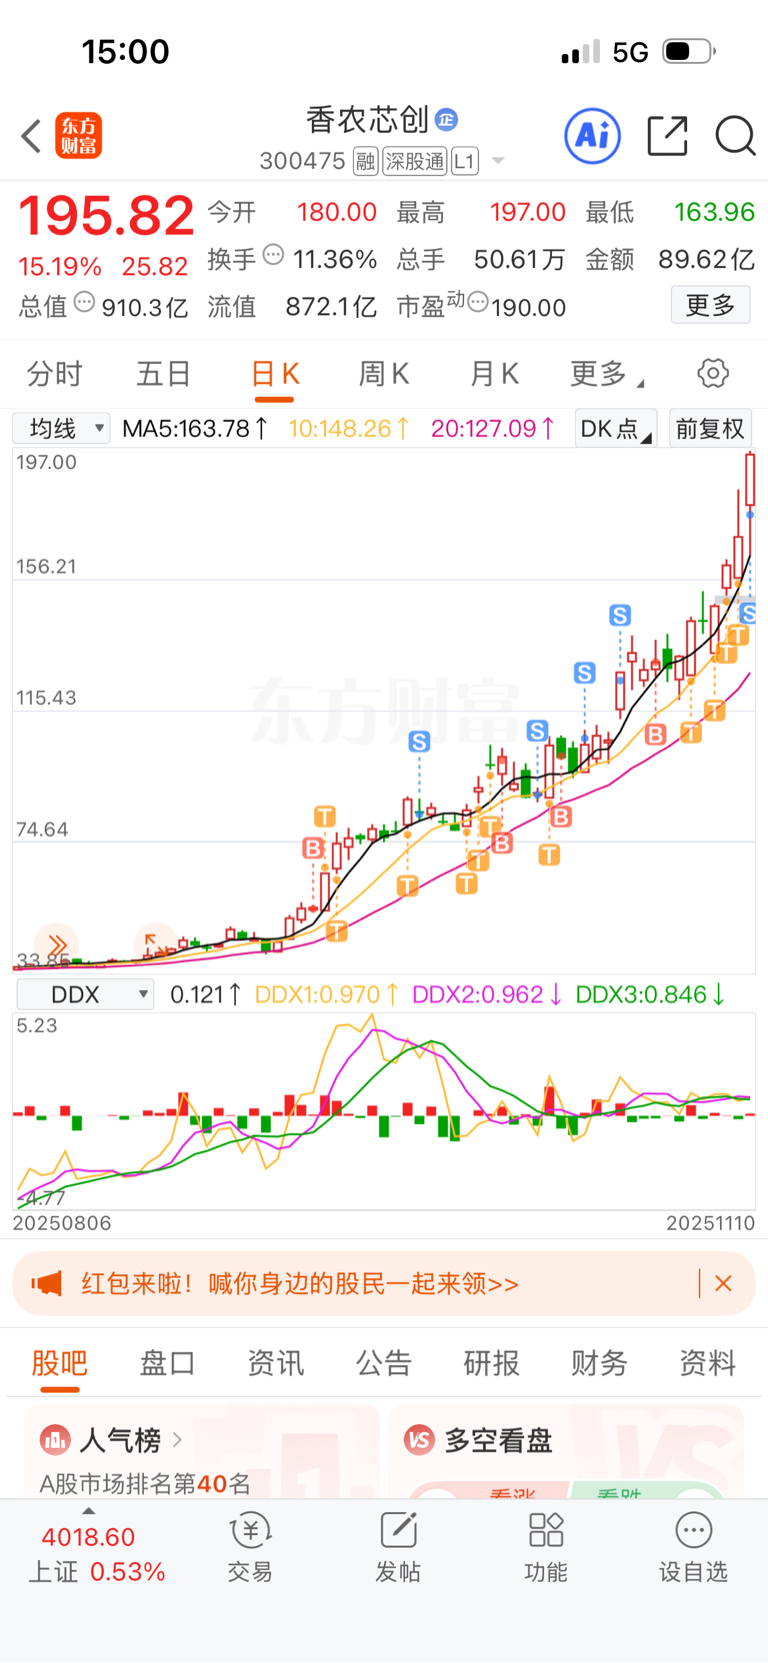This screenshot has height=1663, width=768.
Task: Open the DK点 signal dropdown
Action: 615,429
